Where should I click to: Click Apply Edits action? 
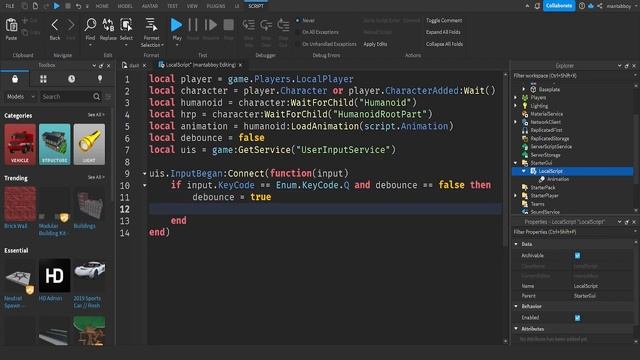click(x=376, y=44)
